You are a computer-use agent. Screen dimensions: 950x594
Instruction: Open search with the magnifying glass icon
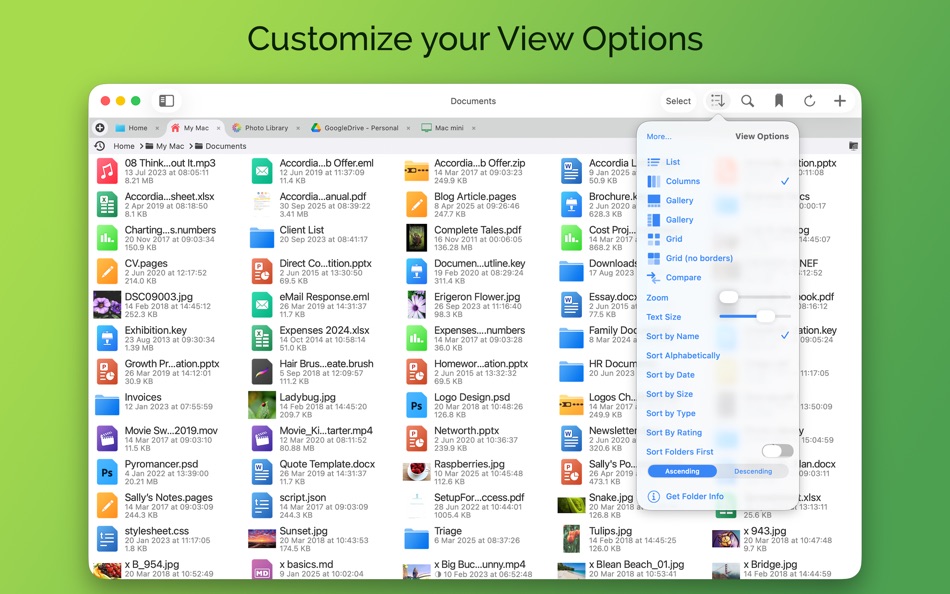click(x=746, y=100)
